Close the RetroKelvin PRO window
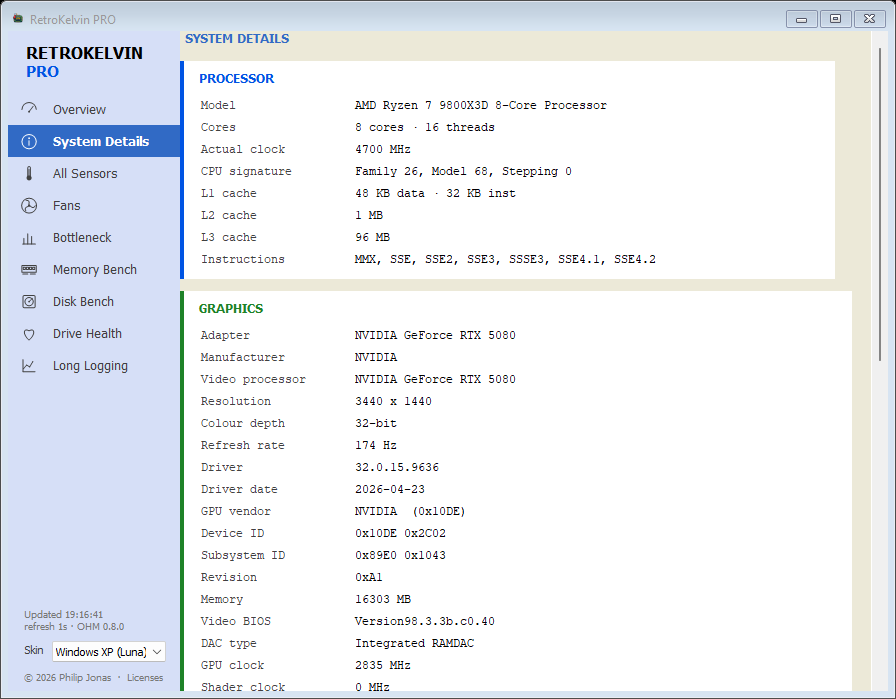 click(869, 19)
